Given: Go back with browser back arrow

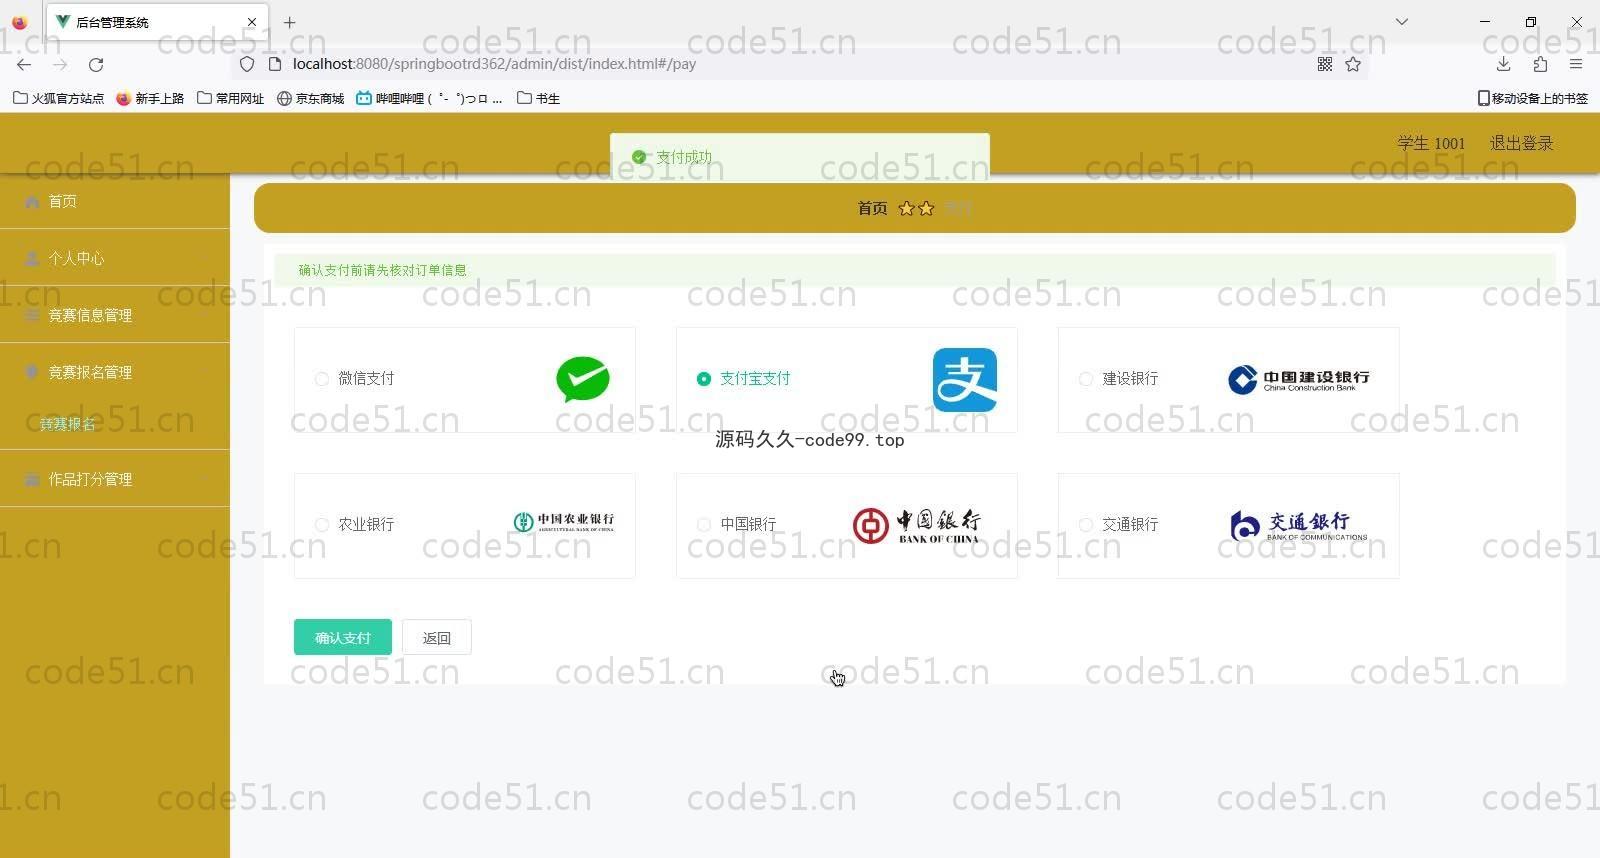Looking at the screenshot, I should click(x=24, y=64).
